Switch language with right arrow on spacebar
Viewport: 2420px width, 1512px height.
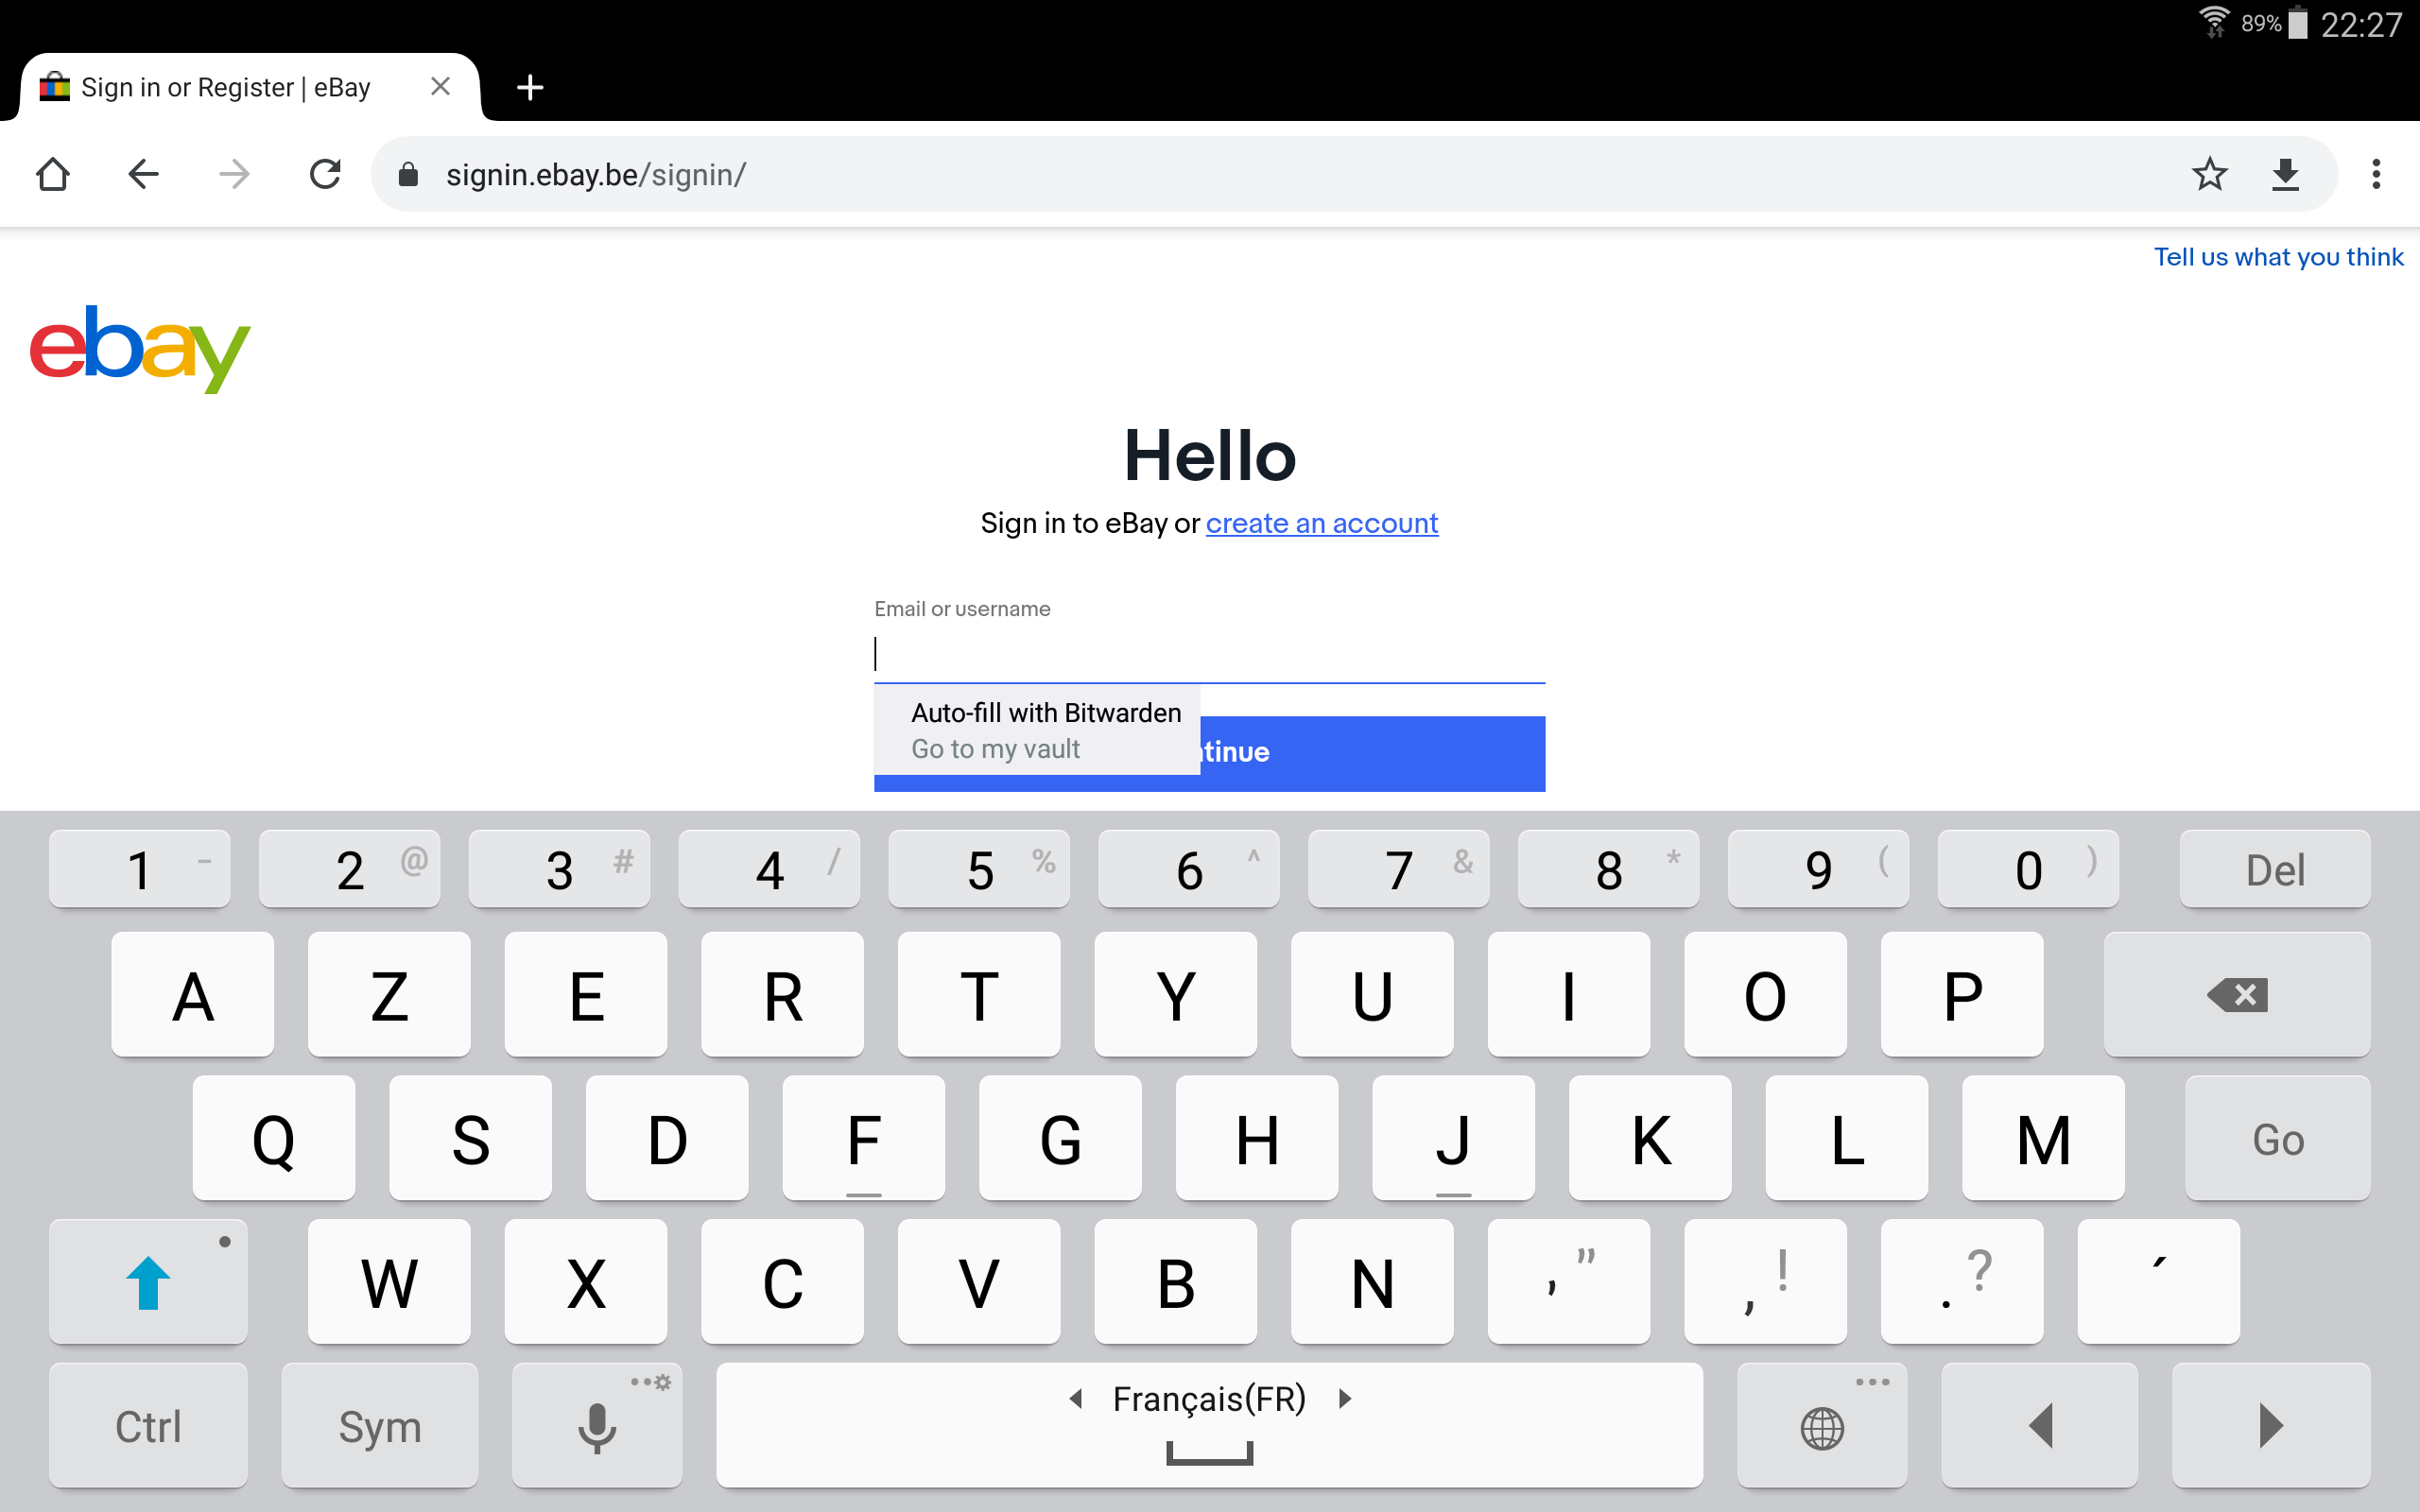(x=1345, y=1398)
